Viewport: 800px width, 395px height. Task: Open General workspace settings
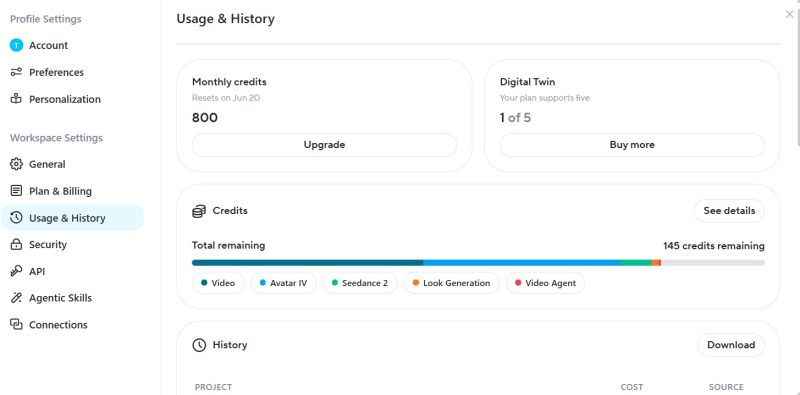(x=72, y=164)
